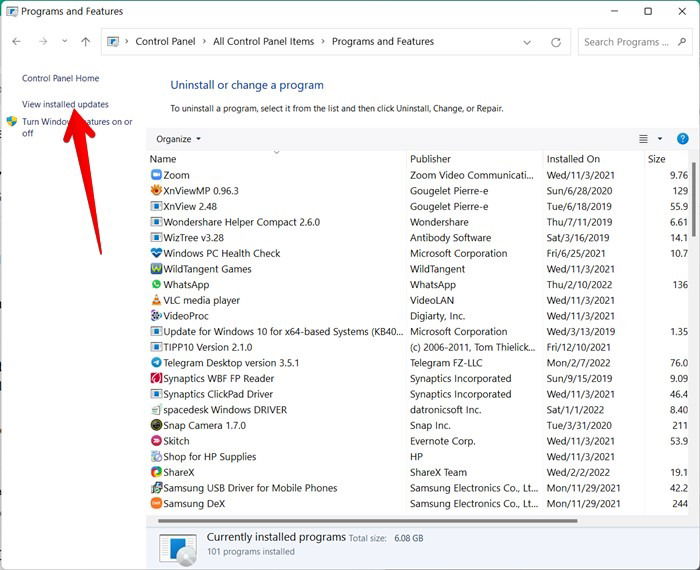Viewport: 700px width, 570px height.
Task: Click the Control Panel icon in address bar
Action: tap(113, 42)
